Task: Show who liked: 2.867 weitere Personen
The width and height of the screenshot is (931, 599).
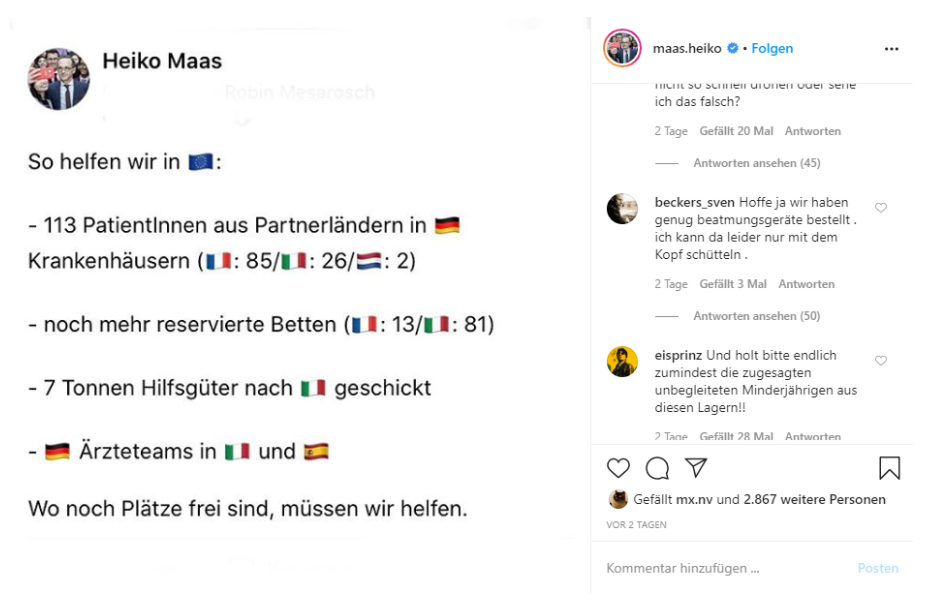Action: pyautogui.click(x=814, y=500)
